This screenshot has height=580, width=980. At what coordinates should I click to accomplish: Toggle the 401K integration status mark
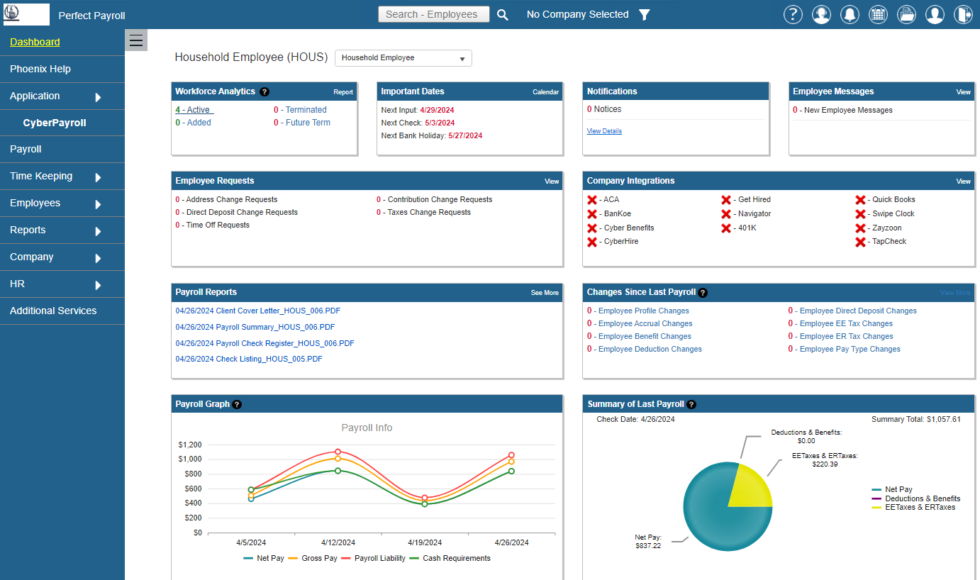pyautogui.click(x=726, y=228)
